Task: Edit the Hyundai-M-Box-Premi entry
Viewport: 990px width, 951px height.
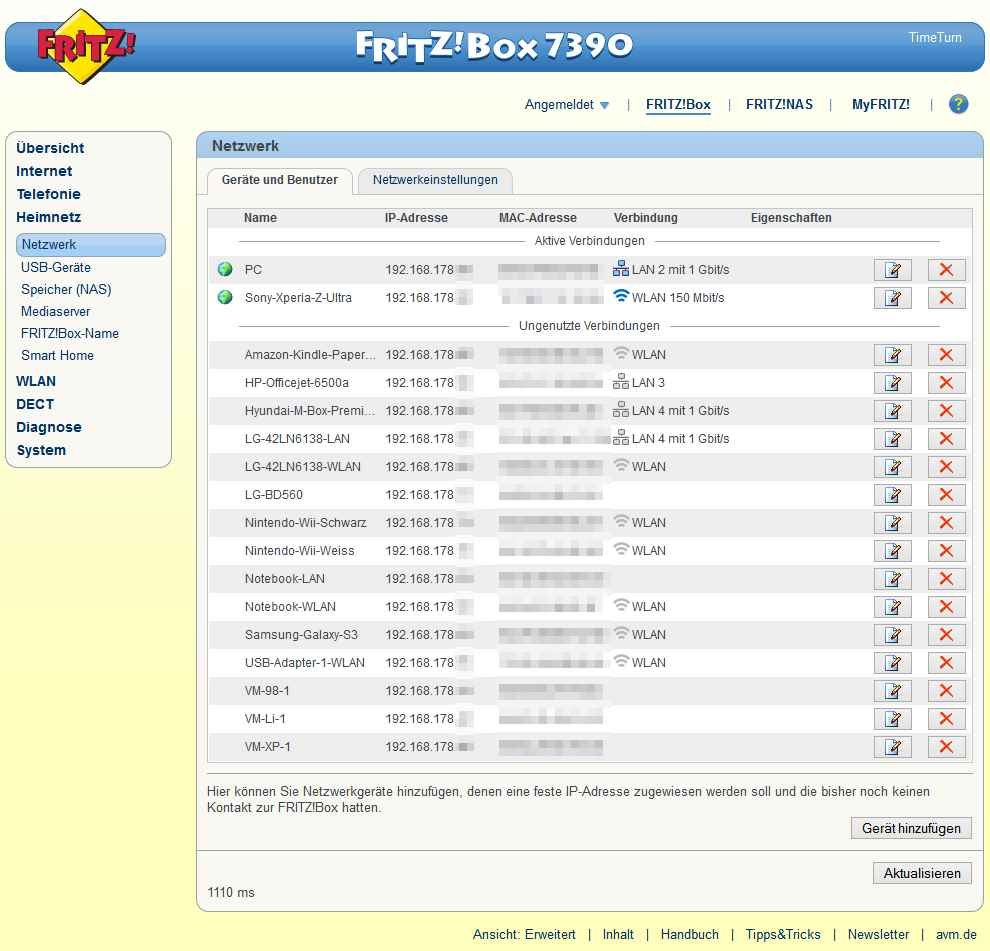Action: [892, 410]
